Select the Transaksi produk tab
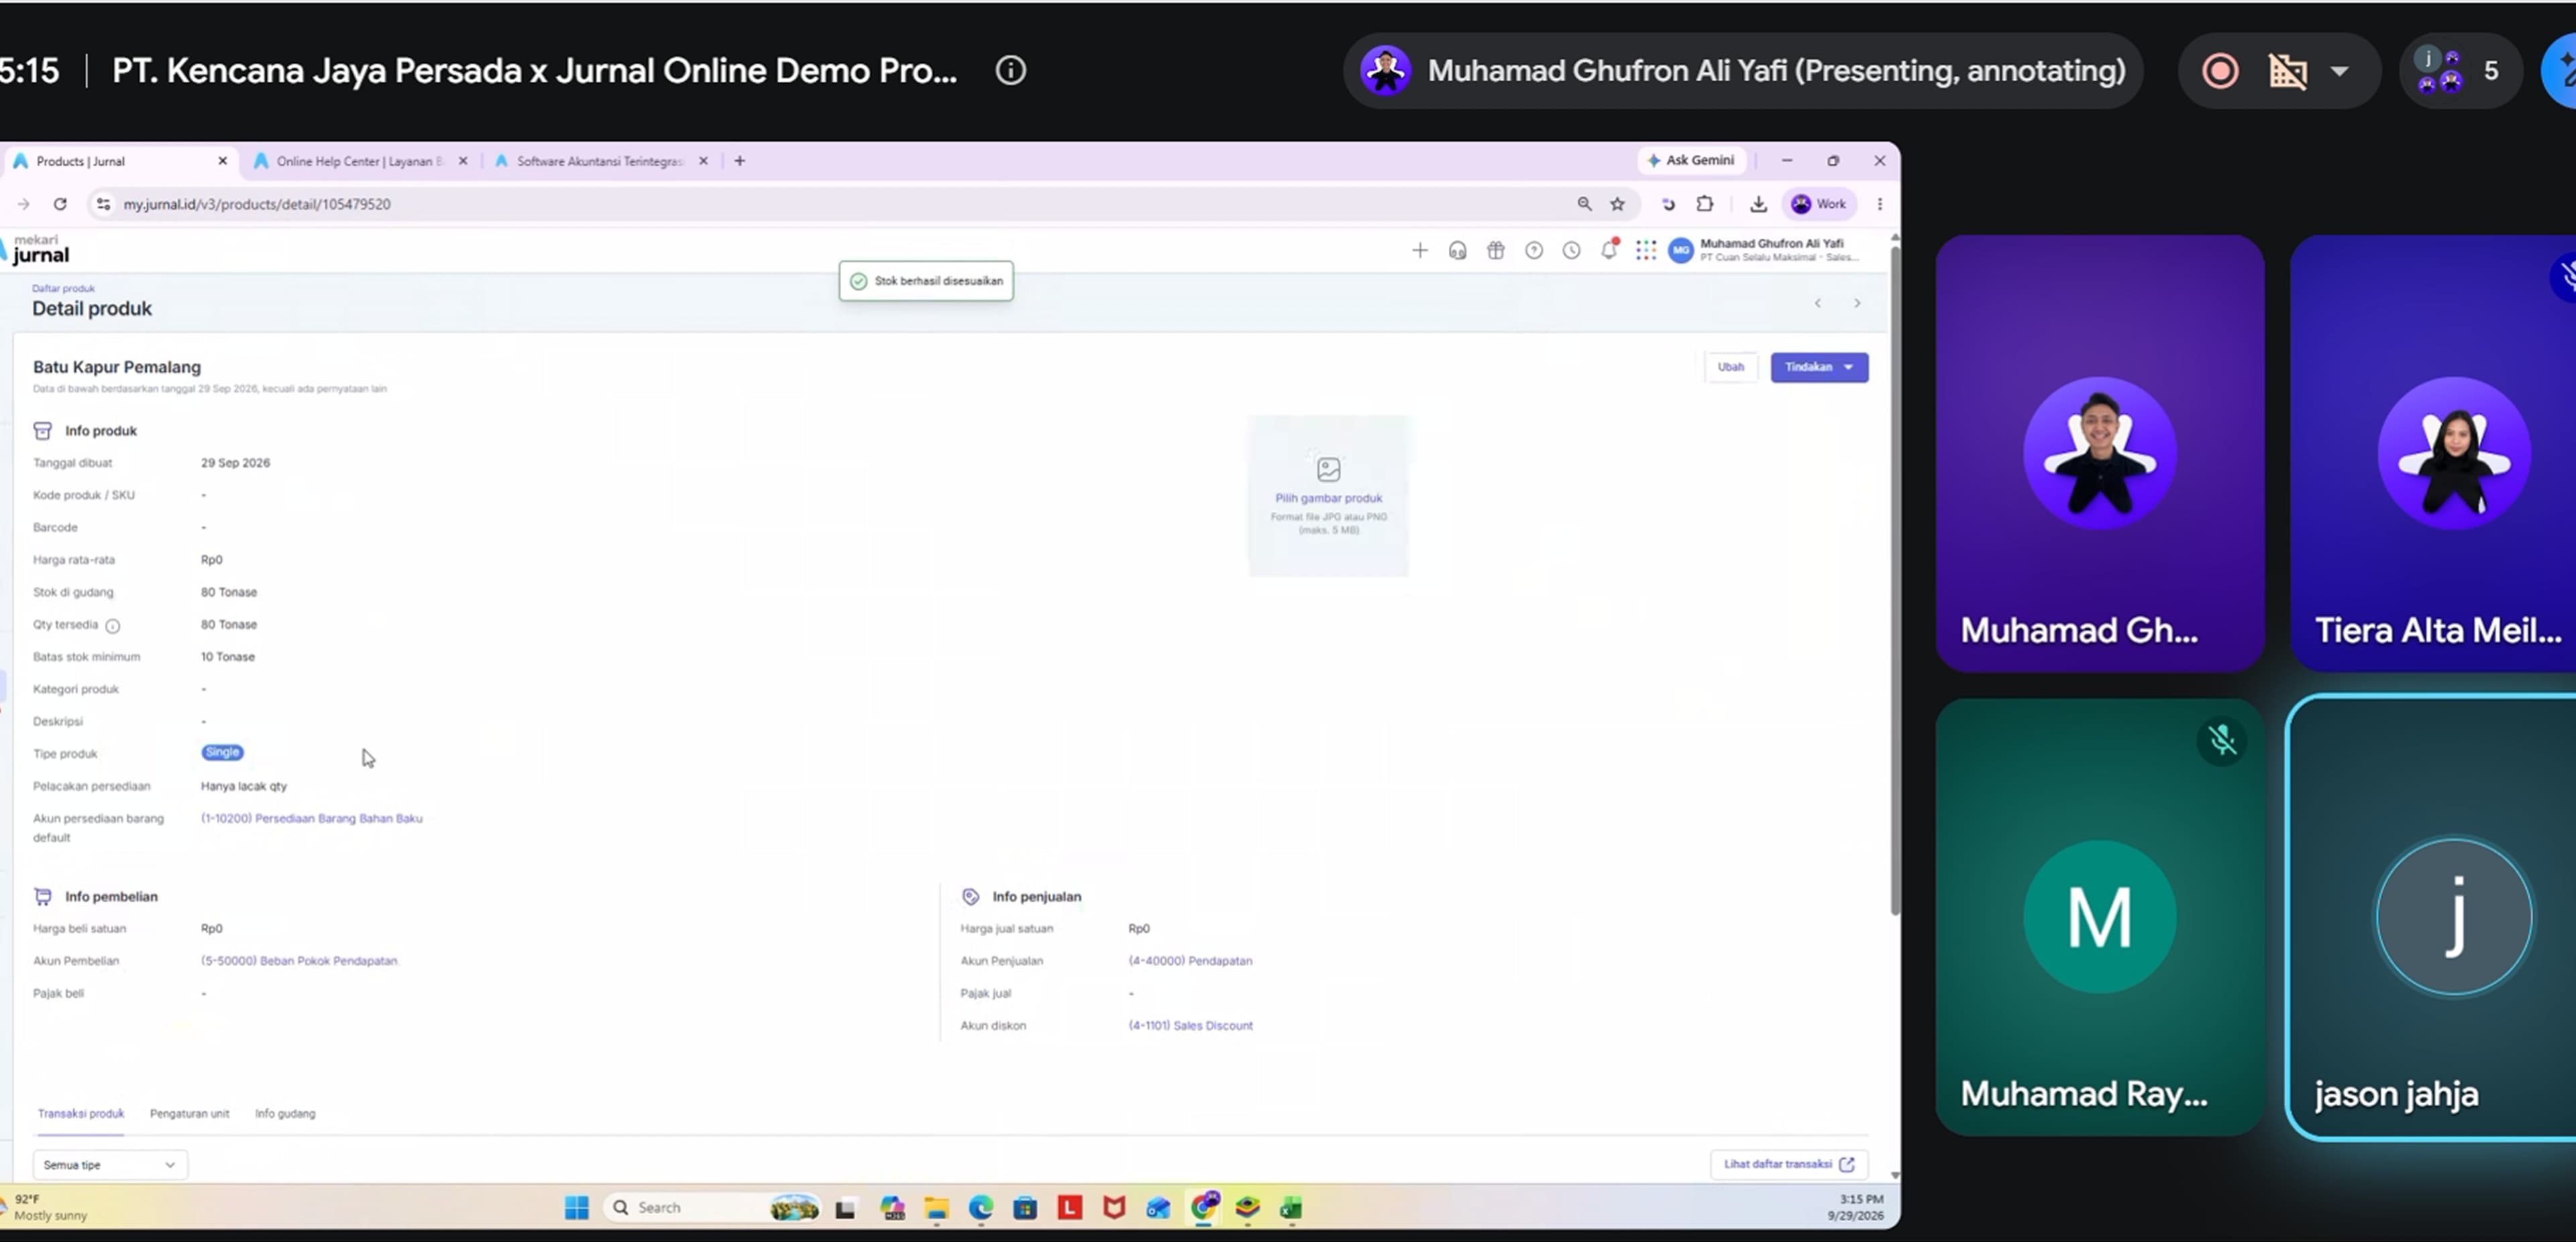The height and width of the screenshot is (1242, 2576). pos(81,1114)
